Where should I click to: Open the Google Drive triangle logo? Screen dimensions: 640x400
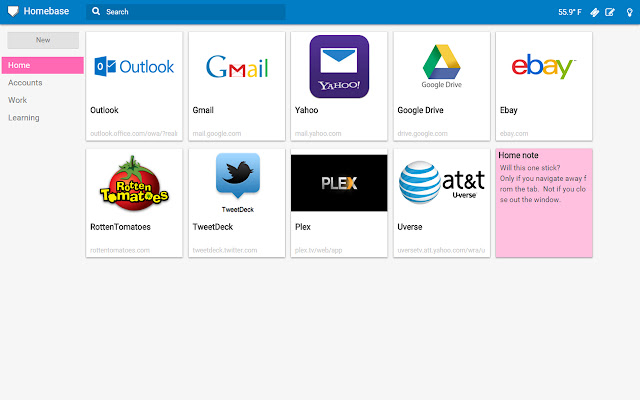click(442, 66)
